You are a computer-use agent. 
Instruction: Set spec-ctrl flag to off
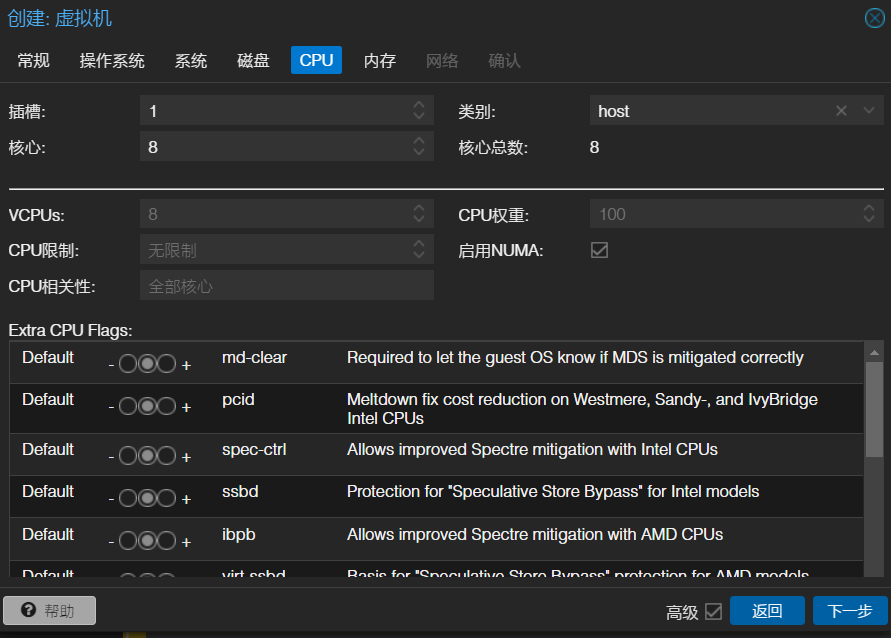click(x=128, y=456)
